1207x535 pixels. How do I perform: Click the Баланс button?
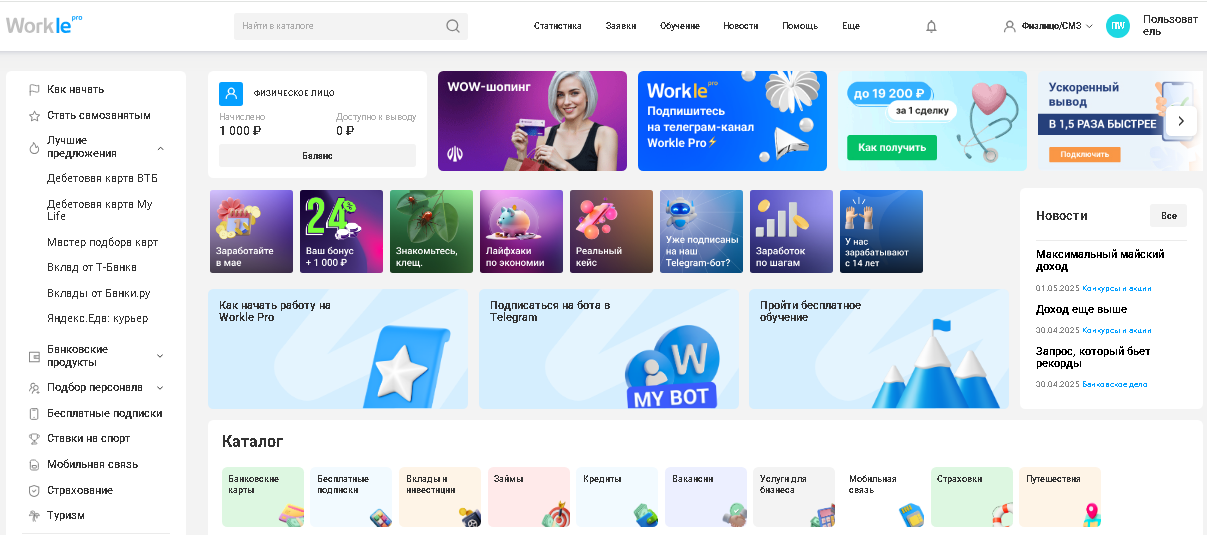[317, 156]
